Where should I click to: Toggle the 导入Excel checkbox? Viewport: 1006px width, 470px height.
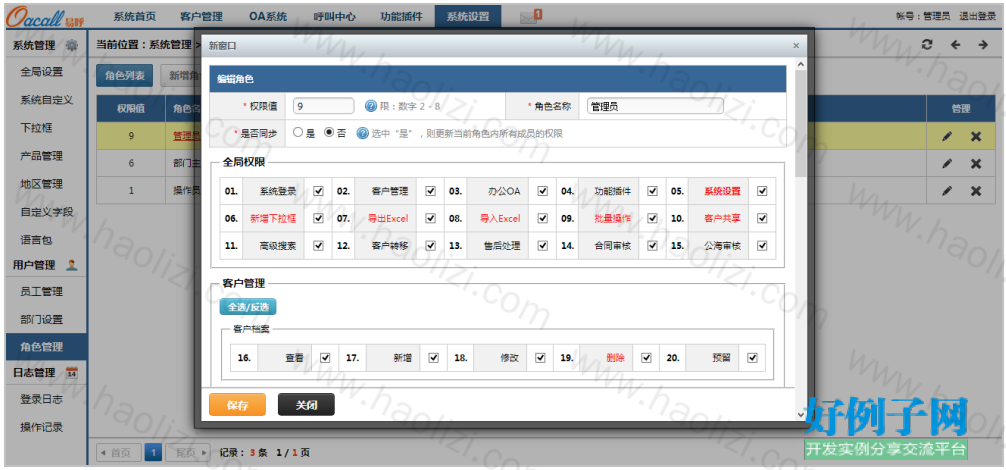coord(543,219)
